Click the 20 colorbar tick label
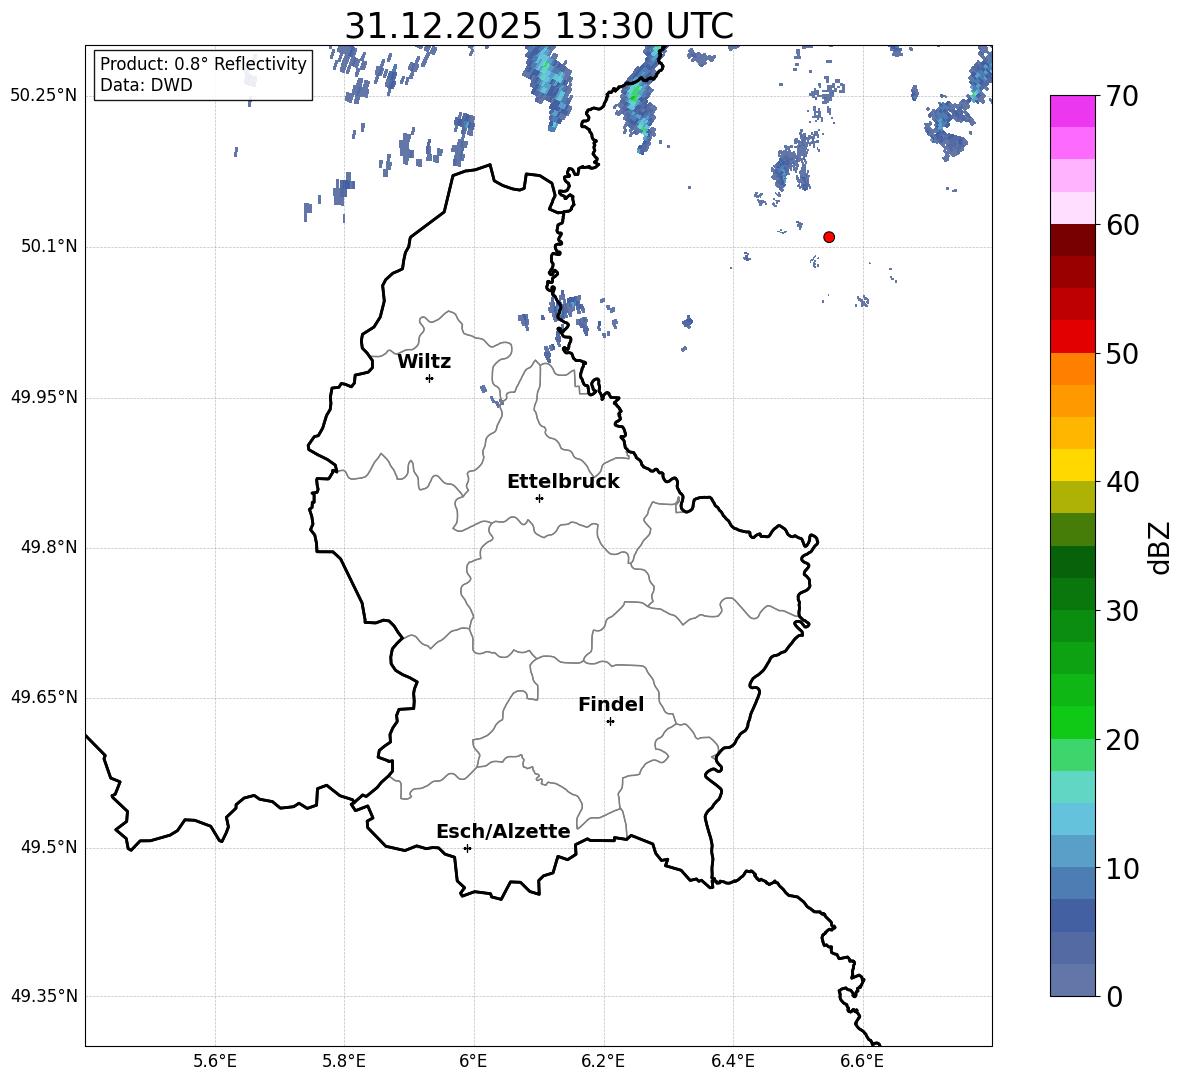1184x1081 pixels. (1122, 740)
